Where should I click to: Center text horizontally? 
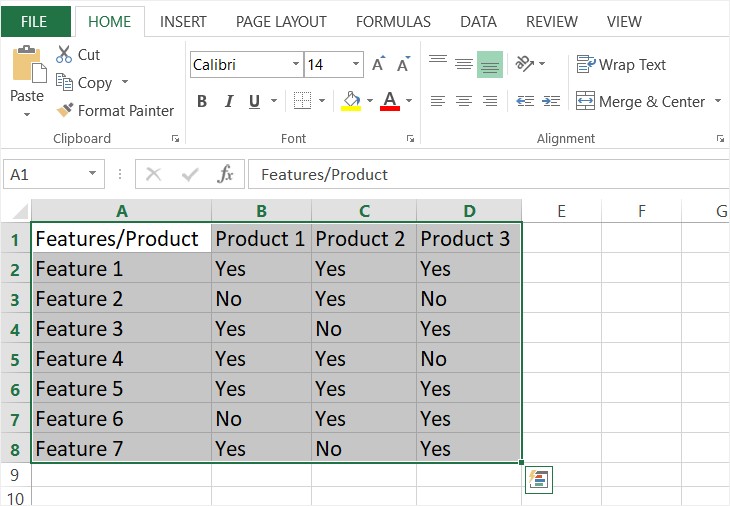point(464,101)
